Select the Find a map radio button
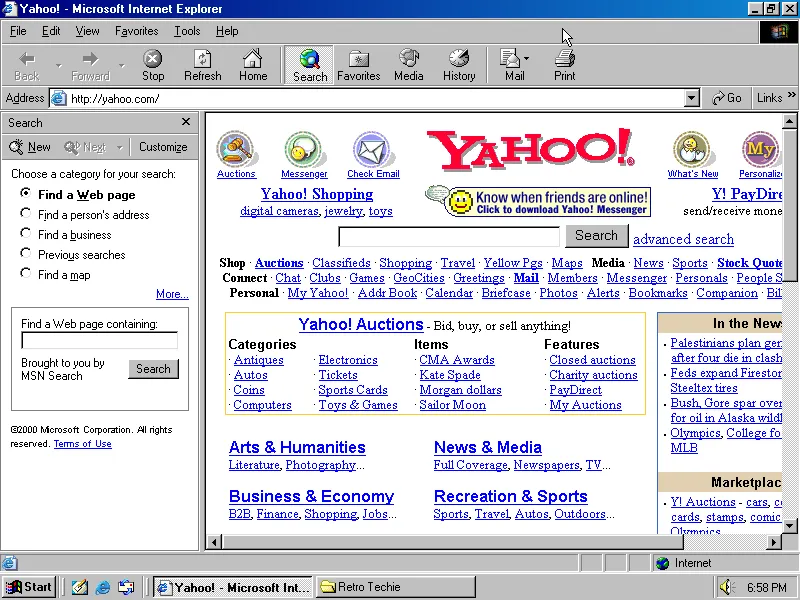The width and height of the screenshot is (800, 600). tap(25, 272)
